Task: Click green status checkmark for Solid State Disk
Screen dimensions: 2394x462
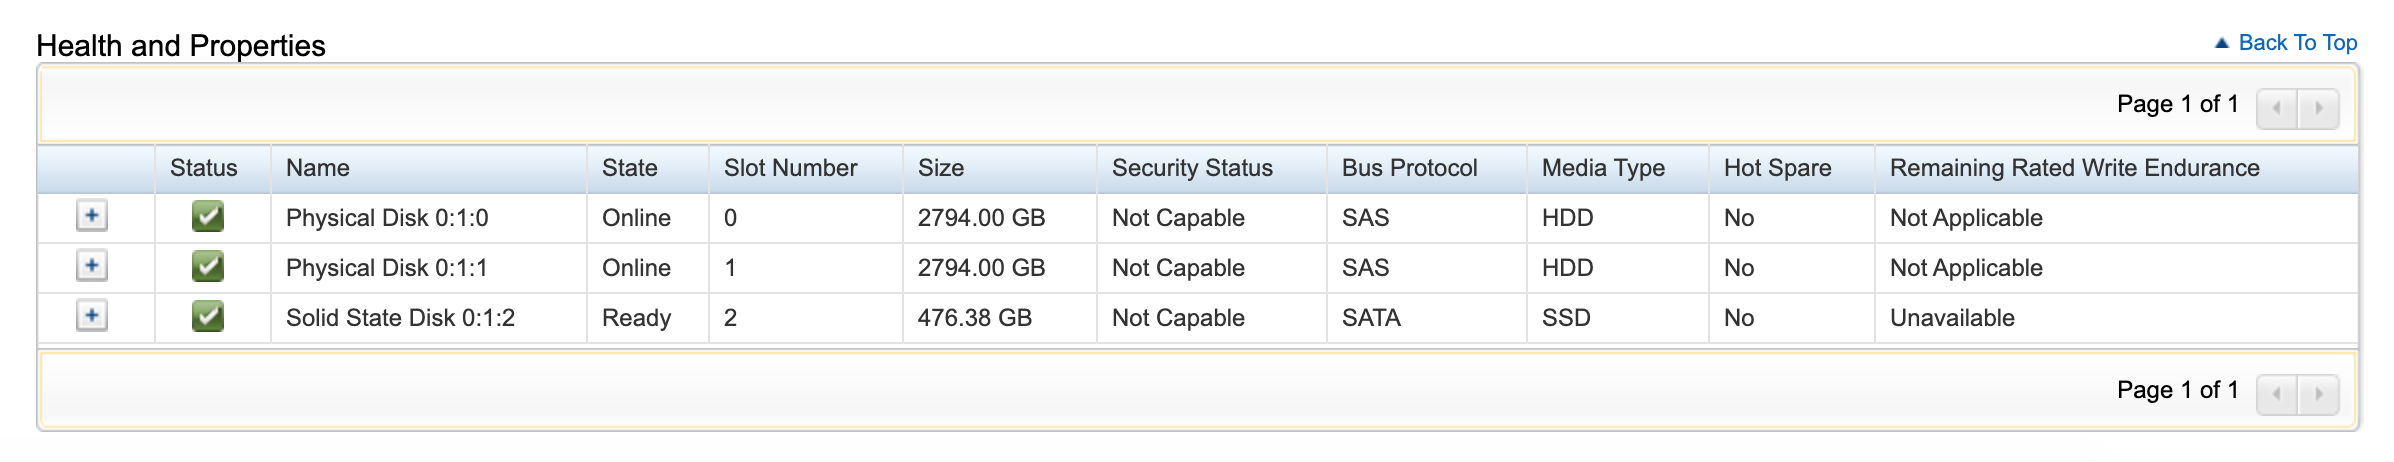Action: 208,316
